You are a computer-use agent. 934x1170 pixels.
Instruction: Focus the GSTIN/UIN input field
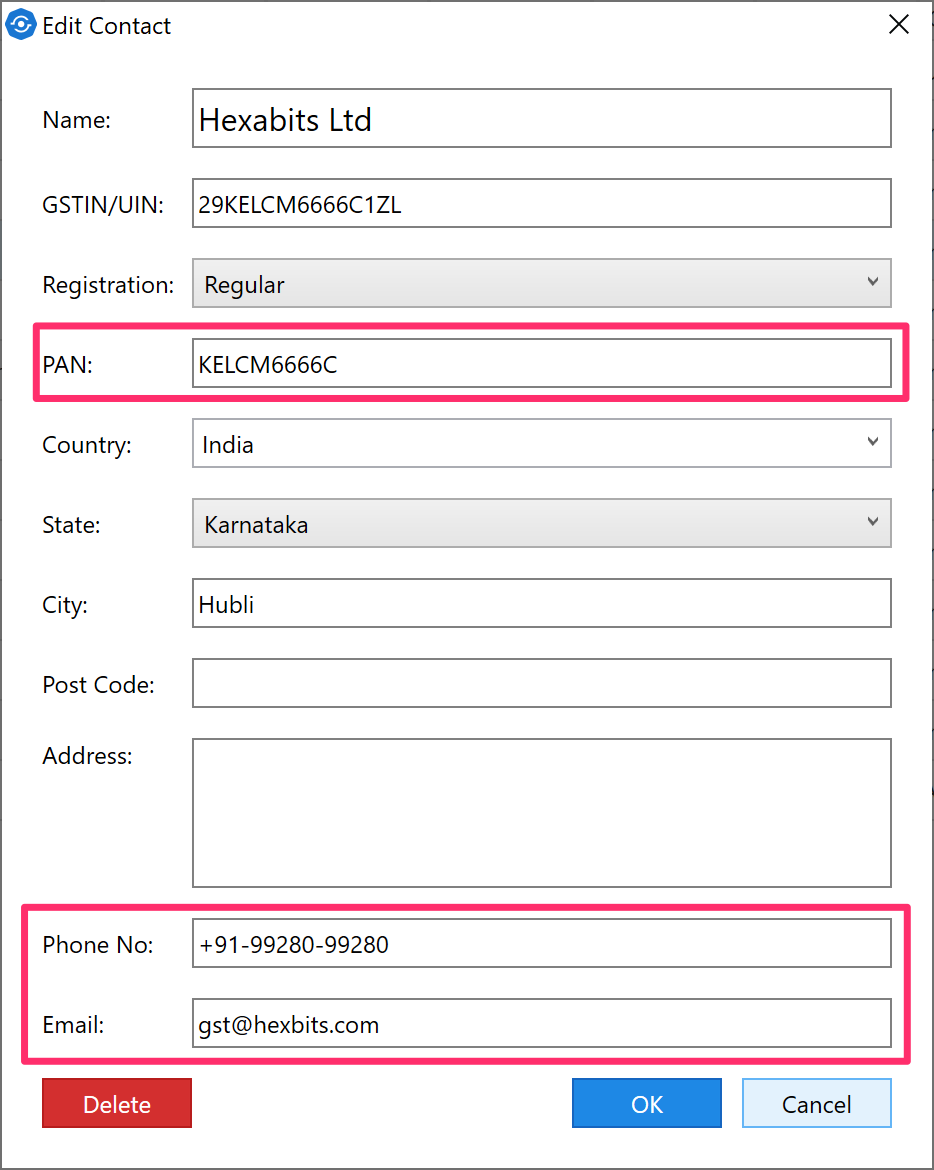click(x=541, y=204)
